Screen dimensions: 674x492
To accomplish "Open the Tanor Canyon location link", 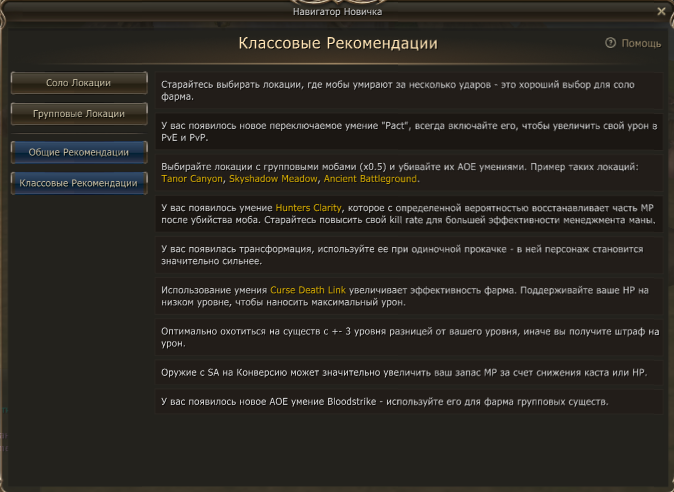I will tap(192, 179).
